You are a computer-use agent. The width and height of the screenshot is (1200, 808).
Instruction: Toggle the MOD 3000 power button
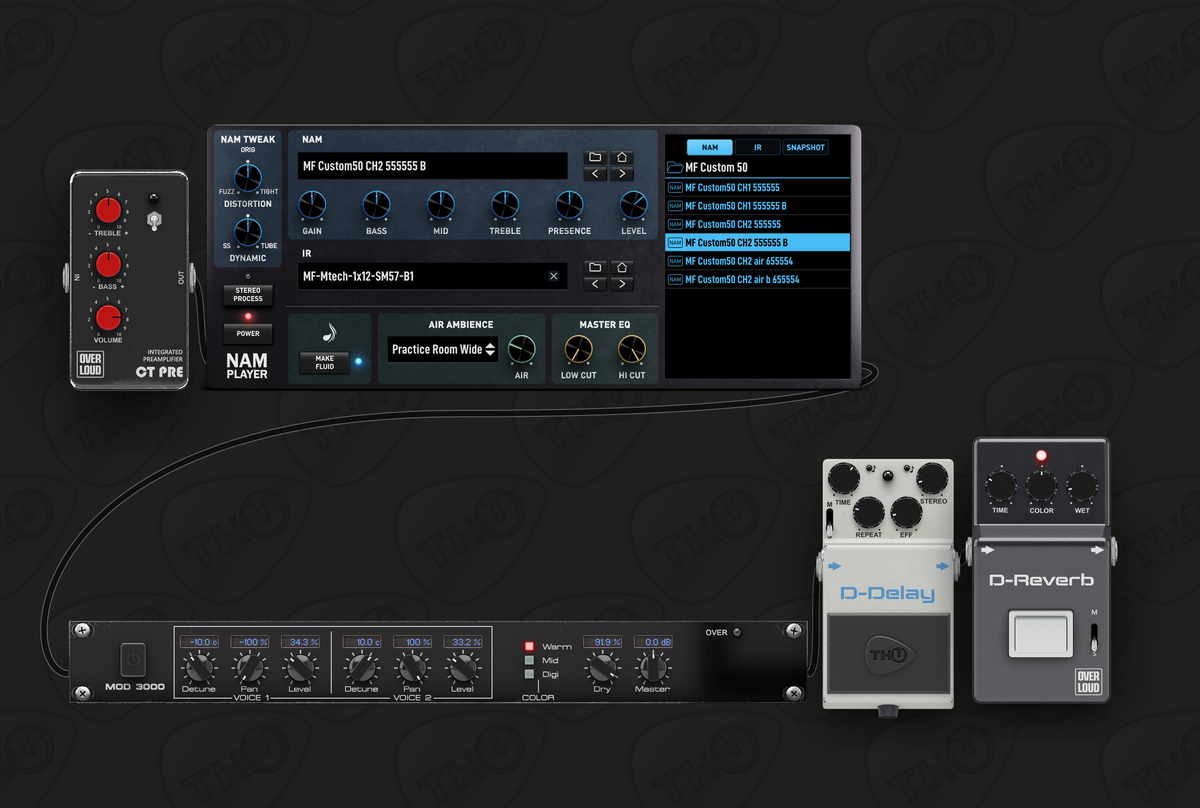[133, 660]
